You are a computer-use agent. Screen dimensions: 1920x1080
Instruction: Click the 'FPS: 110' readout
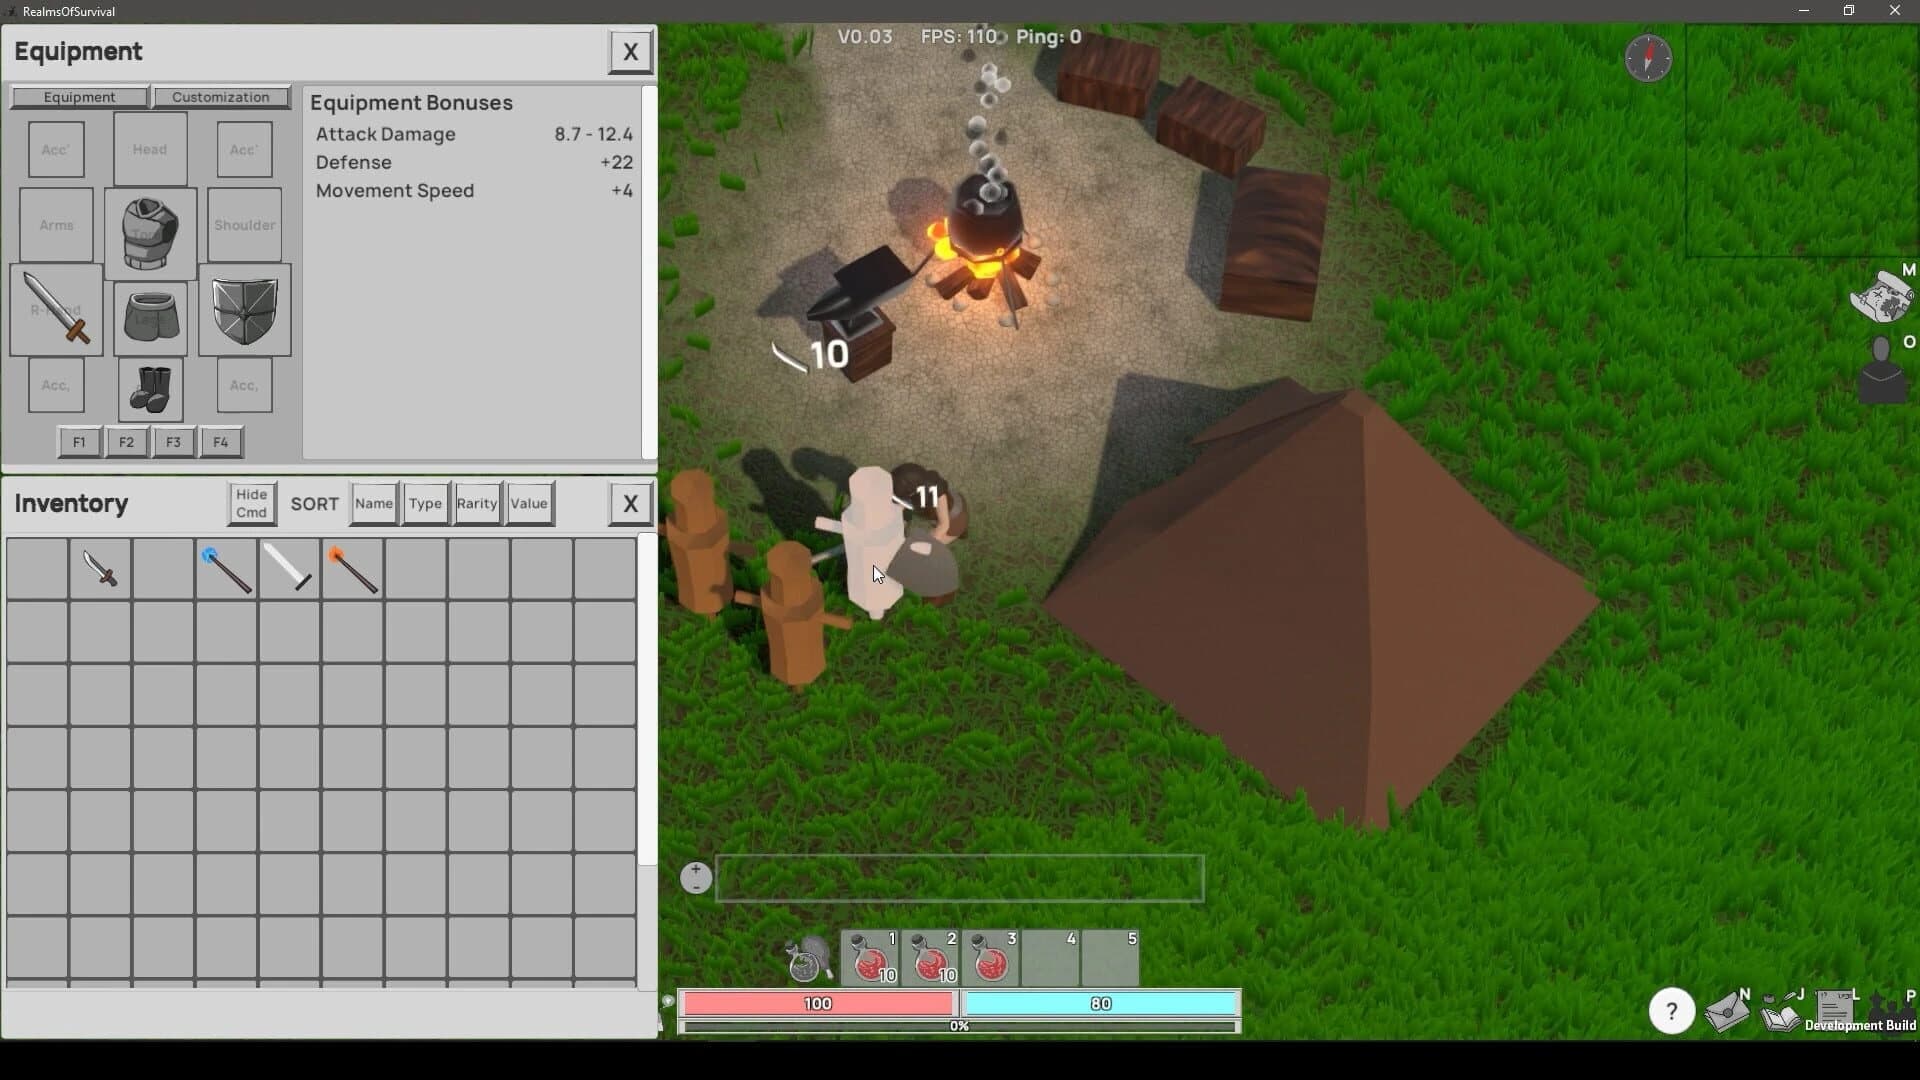(x=958, y=37)
